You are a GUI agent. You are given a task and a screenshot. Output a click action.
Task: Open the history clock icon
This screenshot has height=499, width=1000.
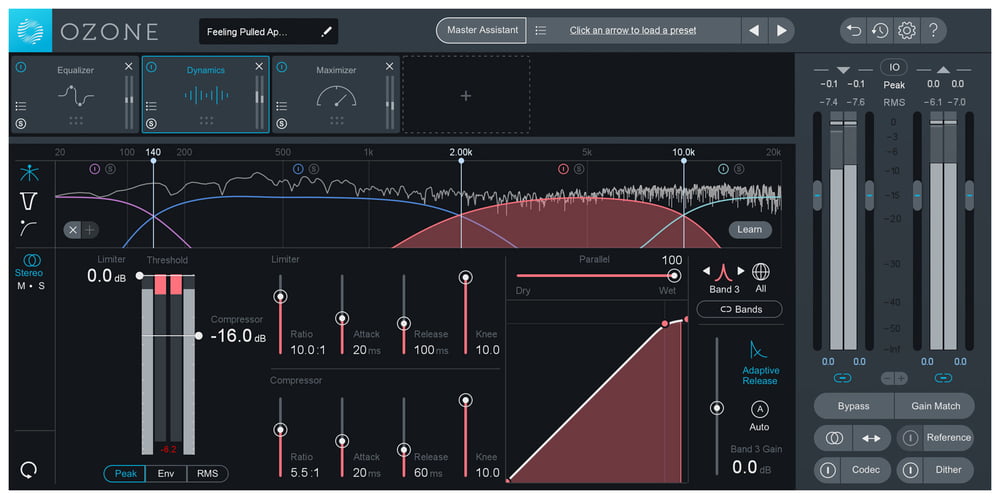pyautogui.click(x=880, y=30)
